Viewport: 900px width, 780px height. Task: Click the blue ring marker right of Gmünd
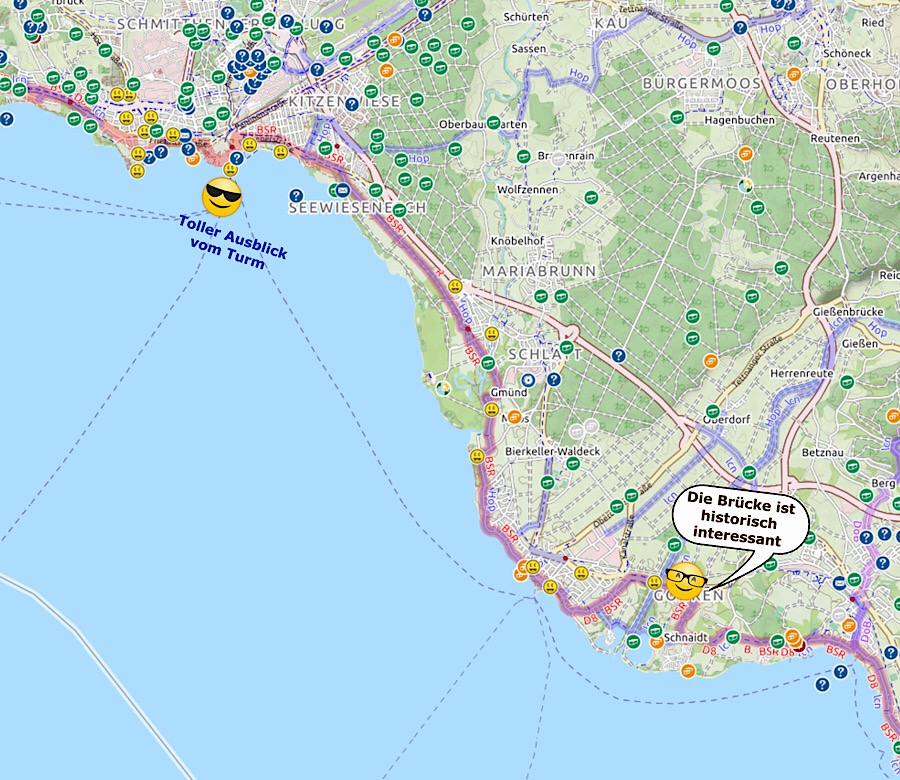pos(528,380)
